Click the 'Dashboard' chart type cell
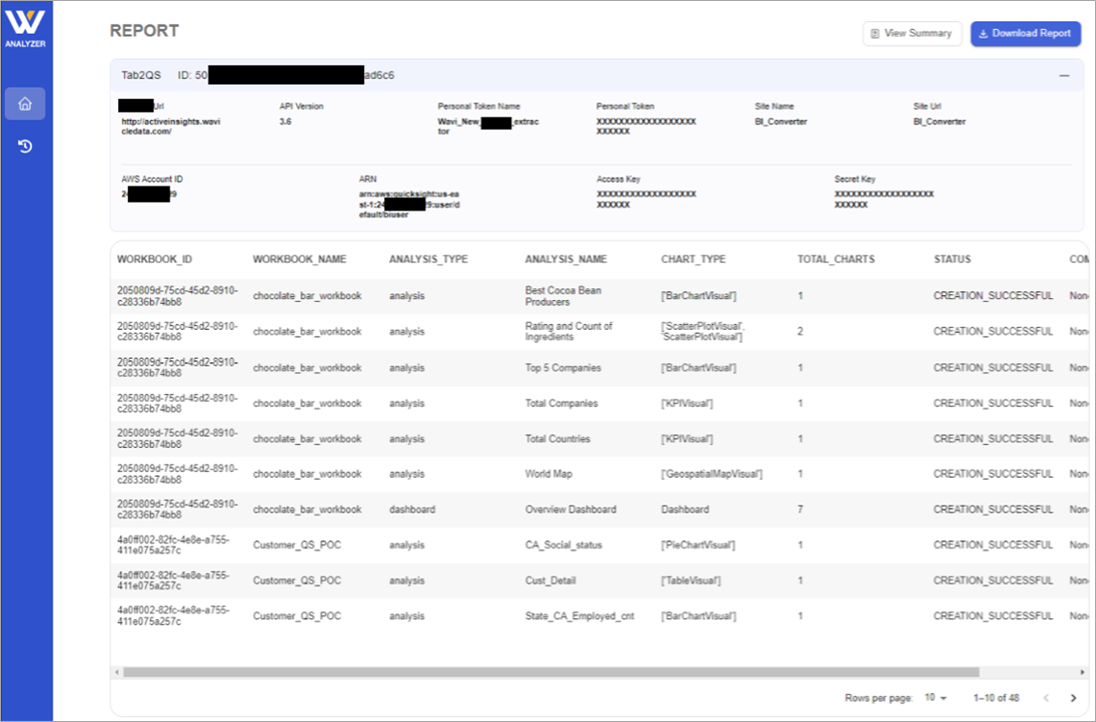 [685, 510]
